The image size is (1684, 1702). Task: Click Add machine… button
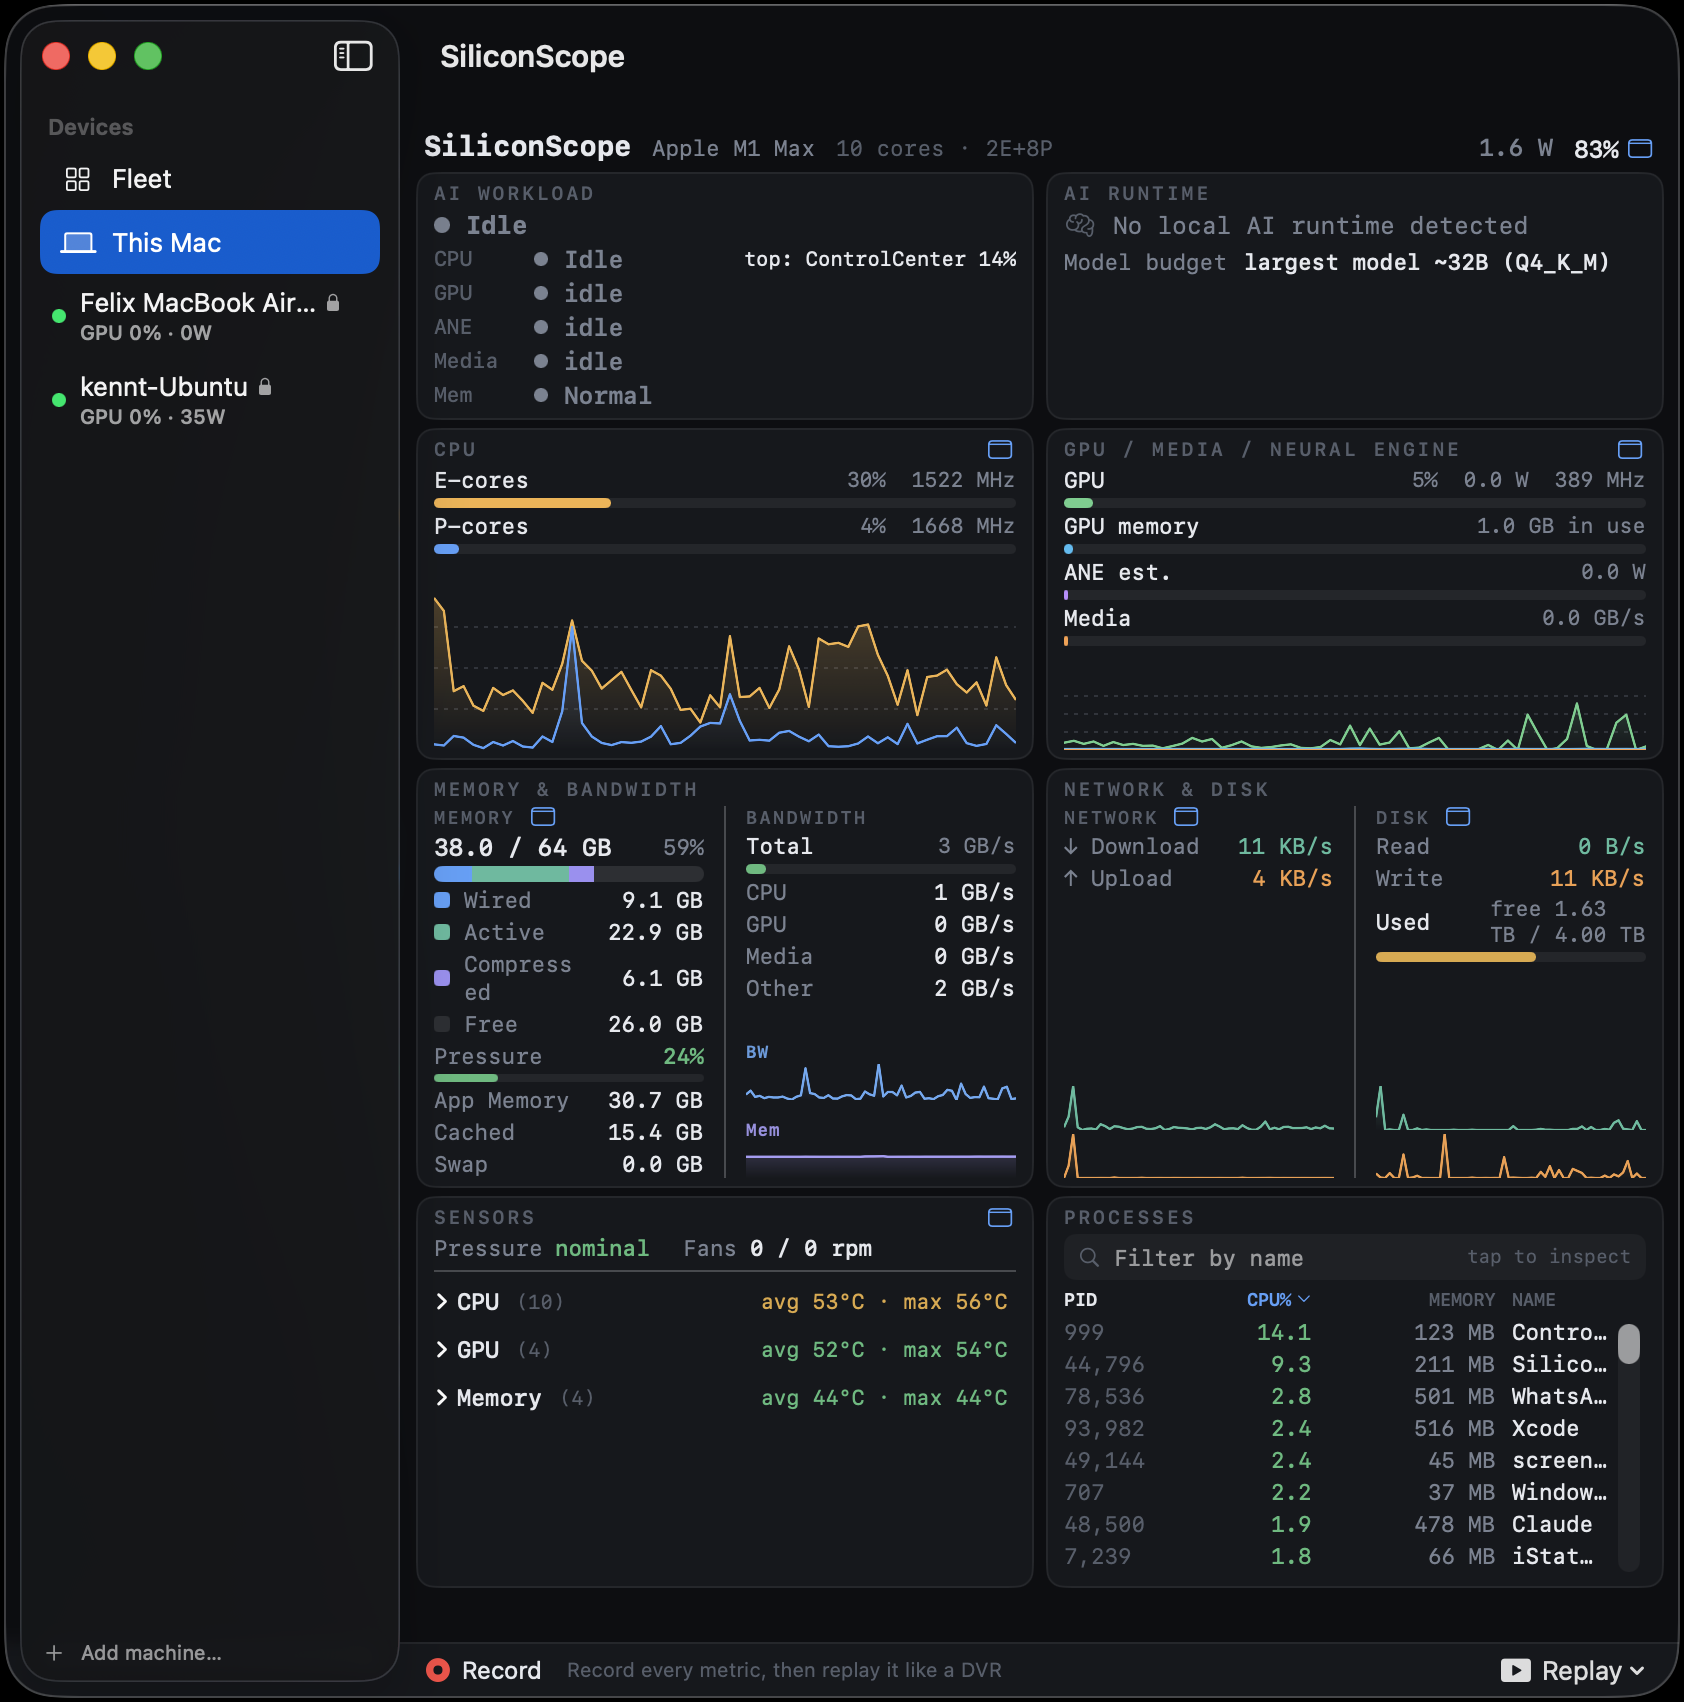coord(134,1653)
